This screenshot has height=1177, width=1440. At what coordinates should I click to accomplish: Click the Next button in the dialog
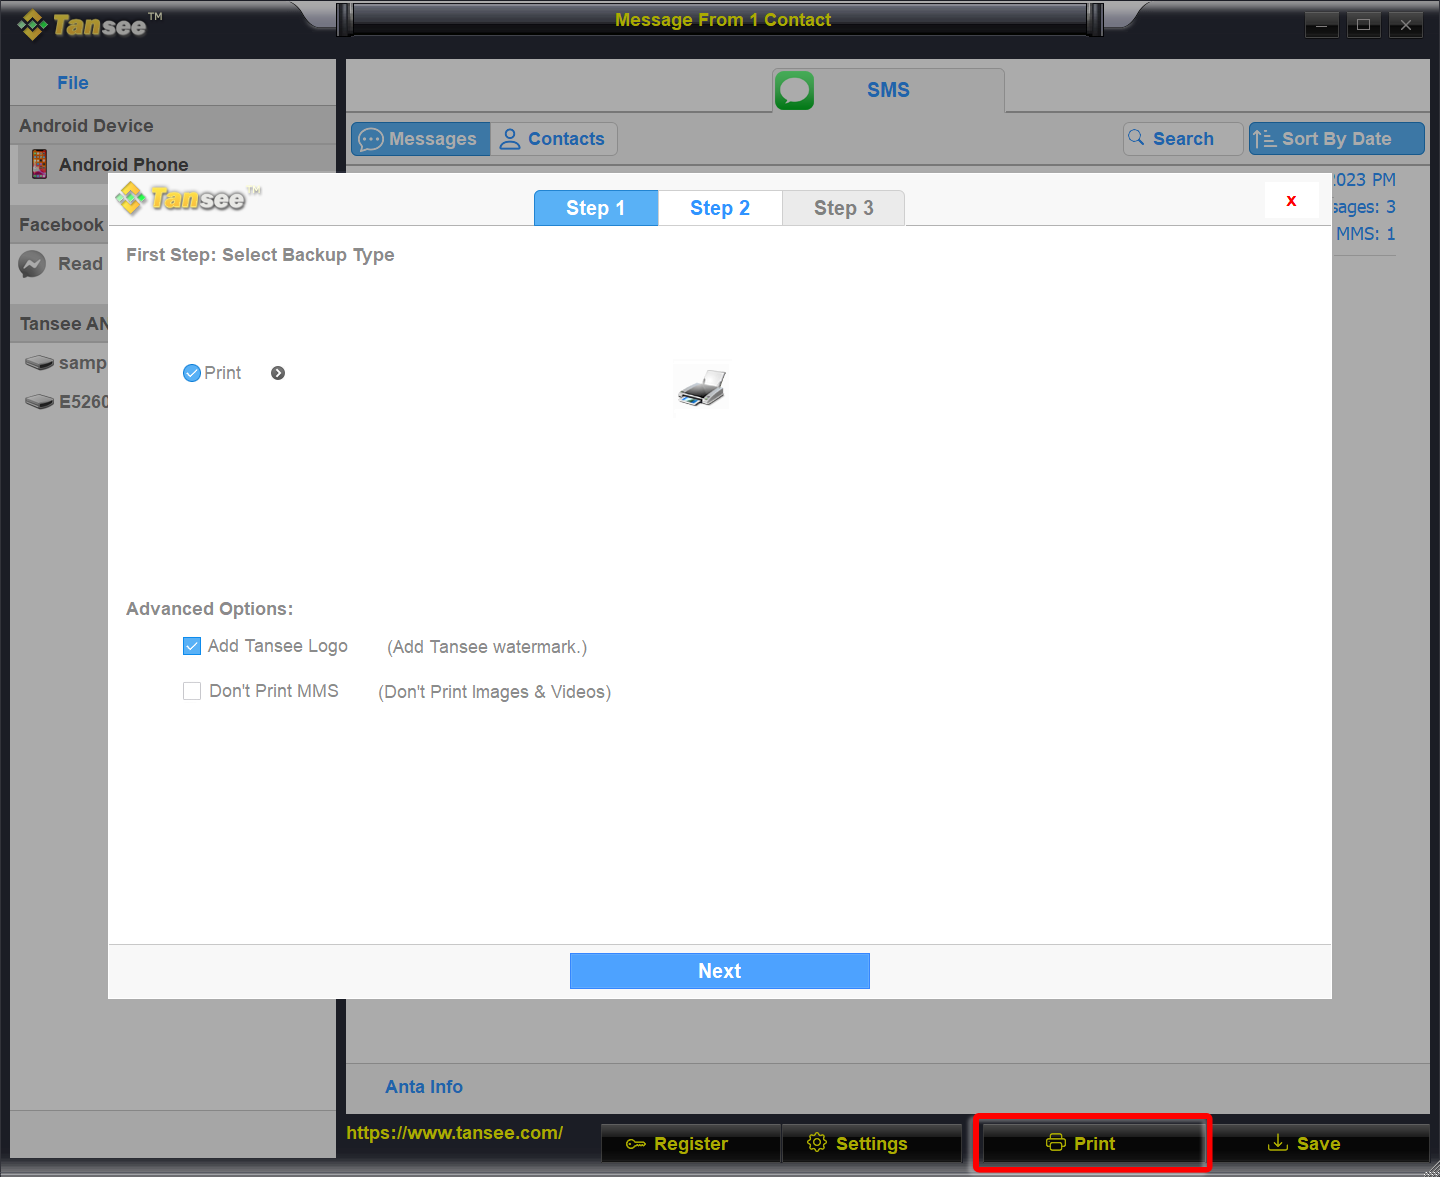click(720, 971)
